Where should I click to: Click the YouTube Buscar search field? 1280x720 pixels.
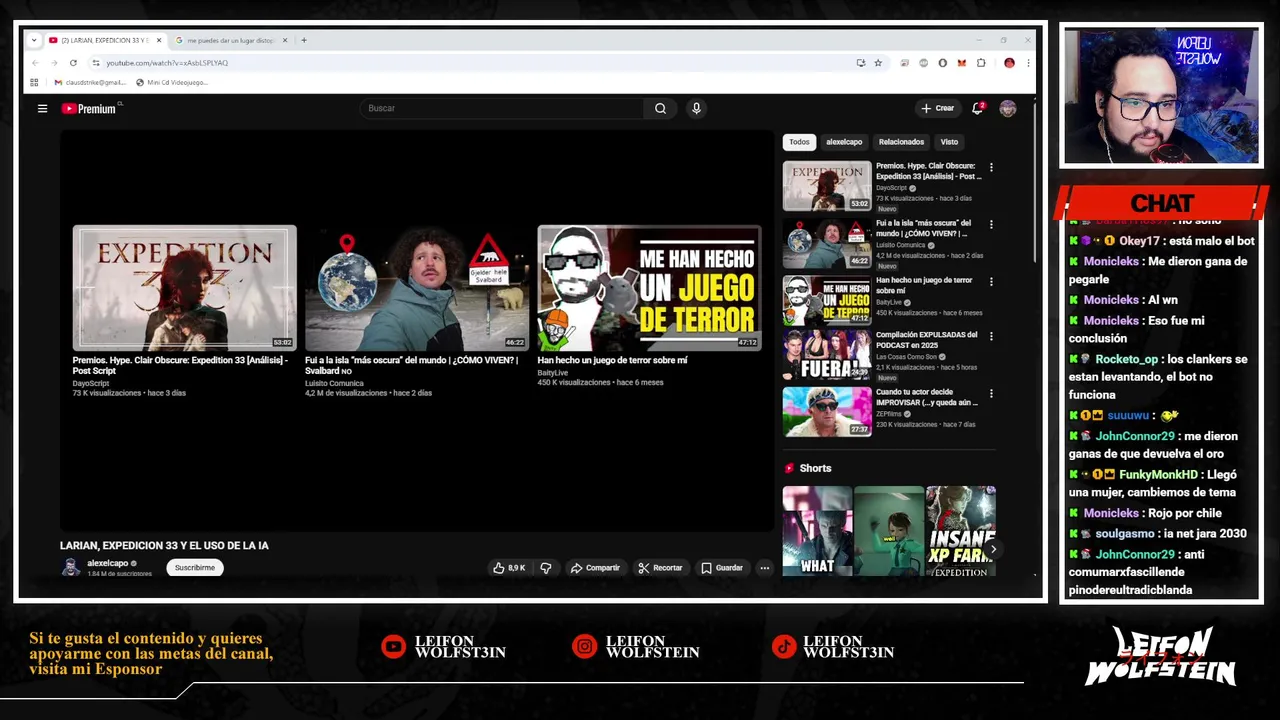point(502,108)
